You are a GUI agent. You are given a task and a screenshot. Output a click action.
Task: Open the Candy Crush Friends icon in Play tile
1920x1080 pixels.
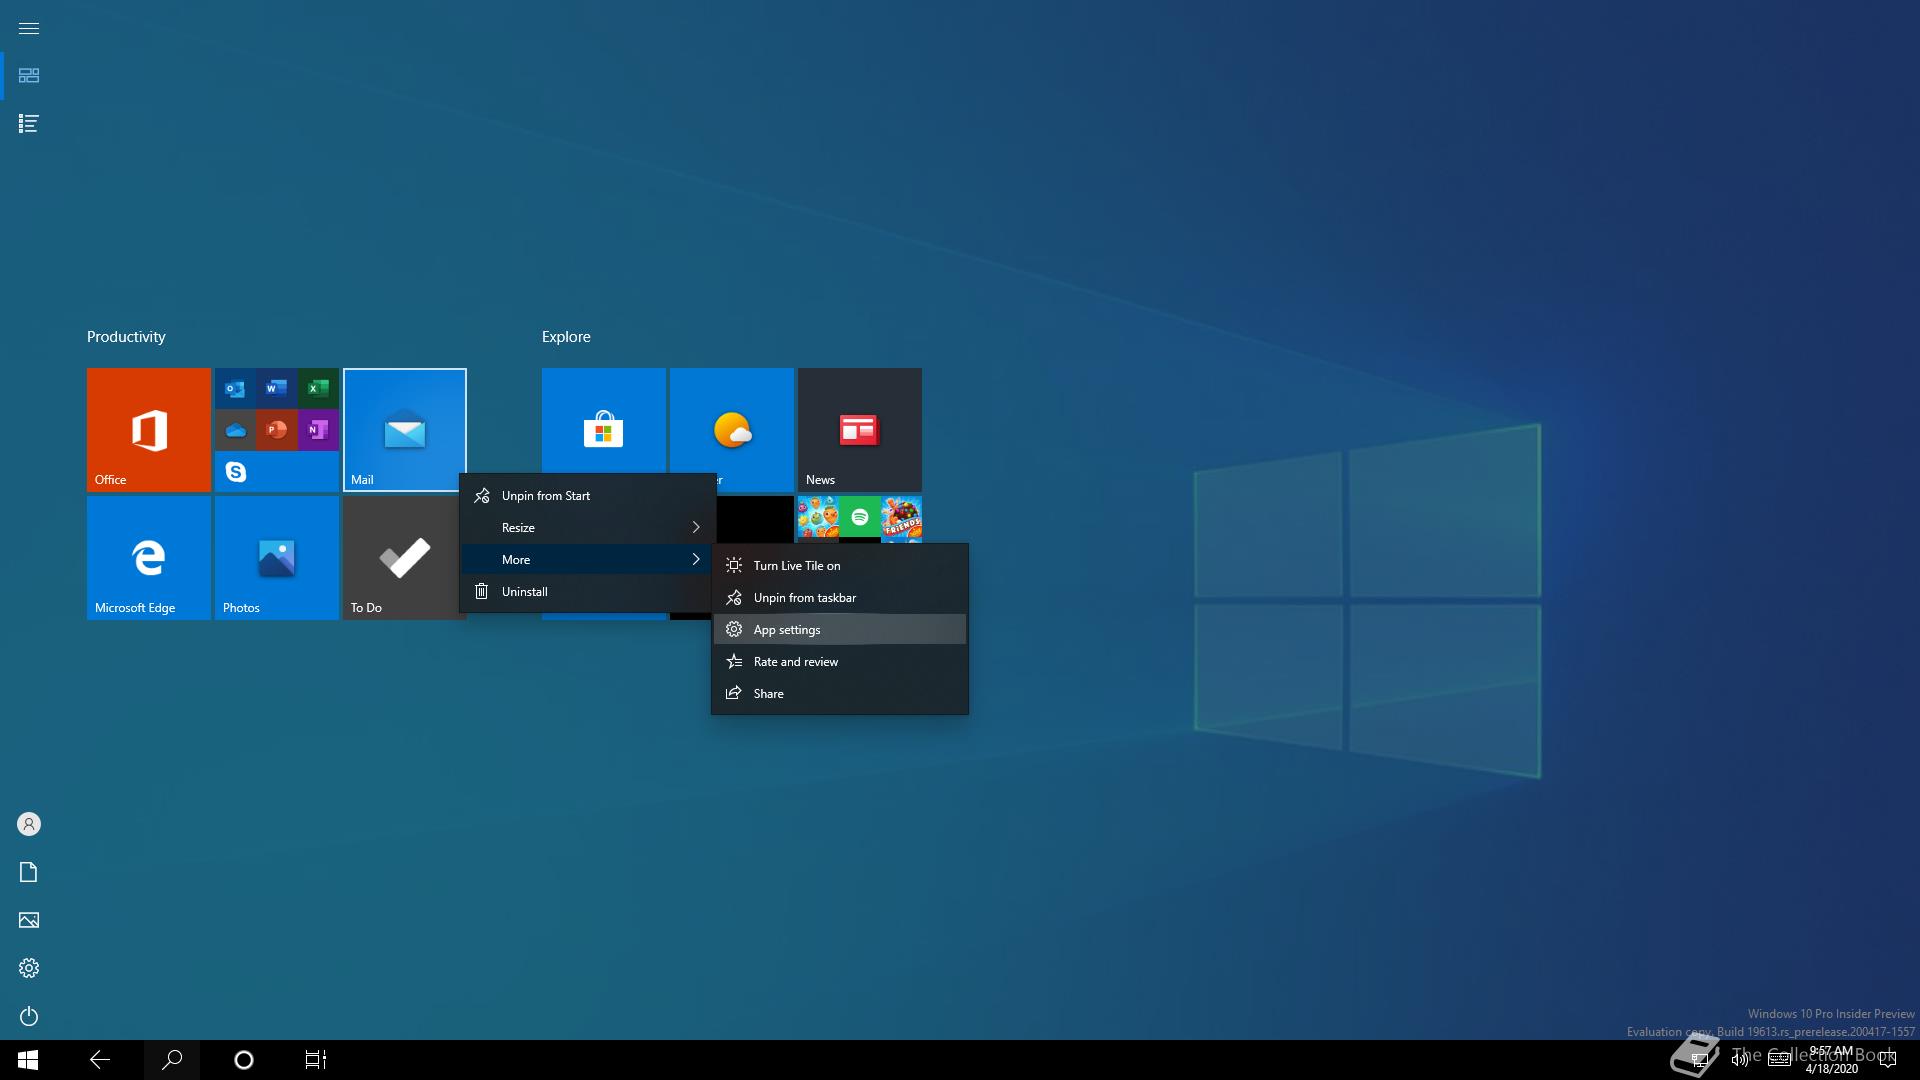coord(902,517)
